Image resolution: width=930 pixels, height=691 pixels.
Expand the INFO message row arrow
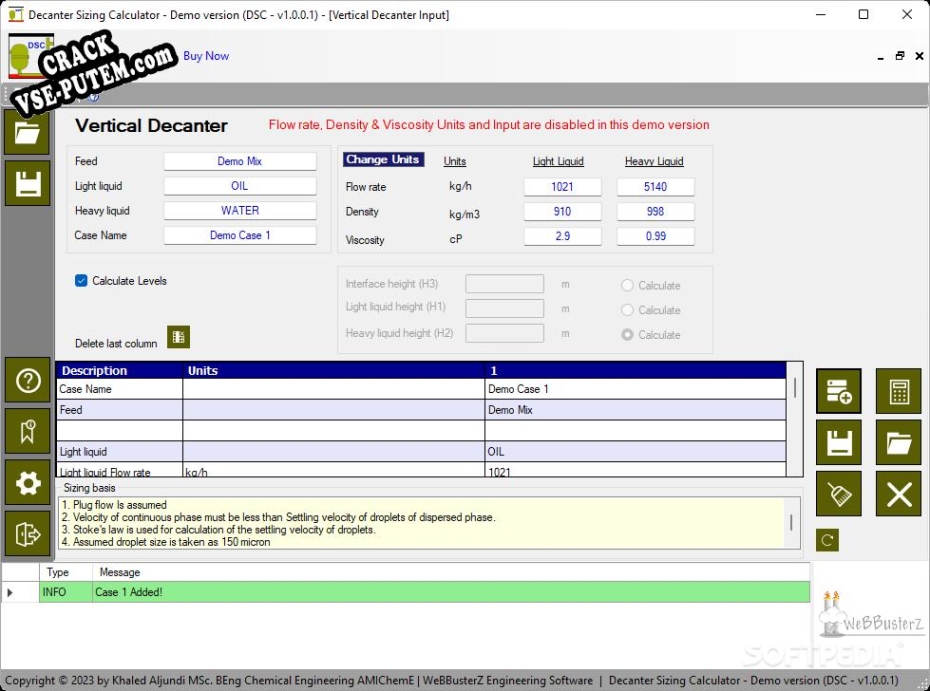pyautogui.click(x=10, y=592)
